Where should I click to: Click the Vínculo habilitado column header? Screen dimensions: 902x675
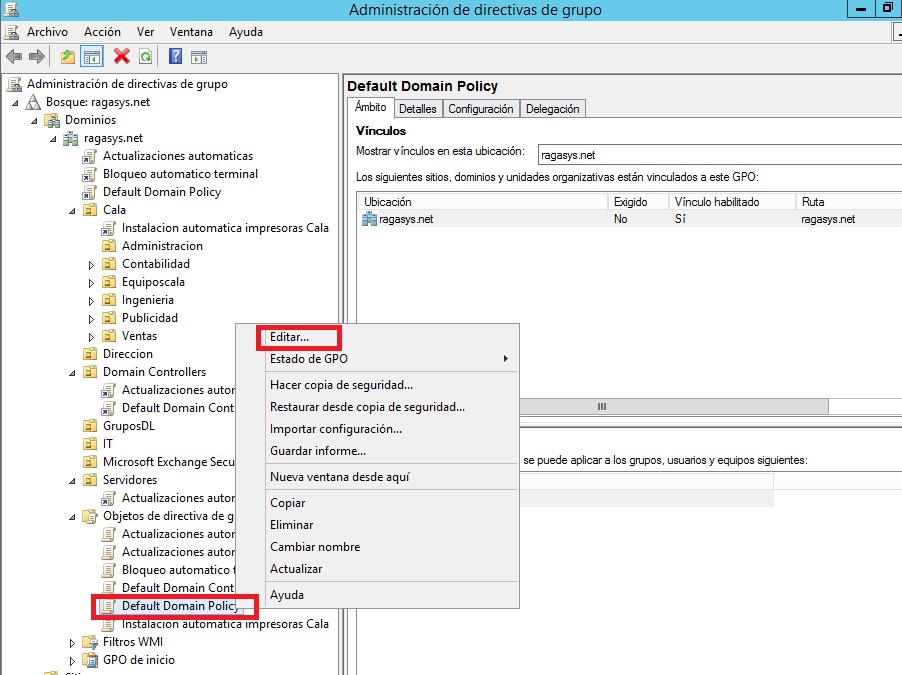tap(732, 202)
